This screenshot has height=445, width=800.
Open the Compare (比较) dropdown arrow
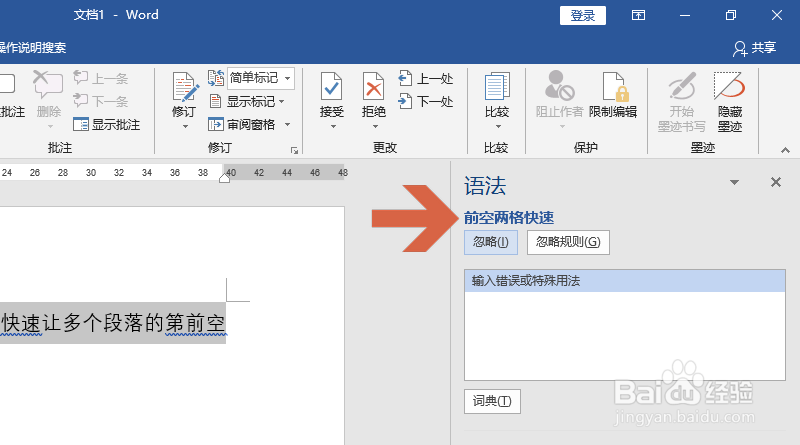tap(498, 126)
